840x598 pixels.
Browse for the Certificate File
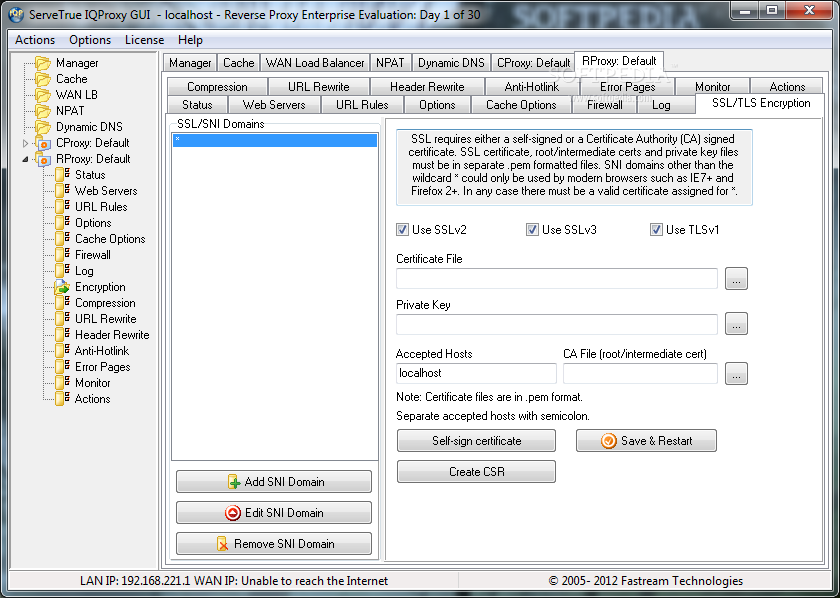point(736,279)
